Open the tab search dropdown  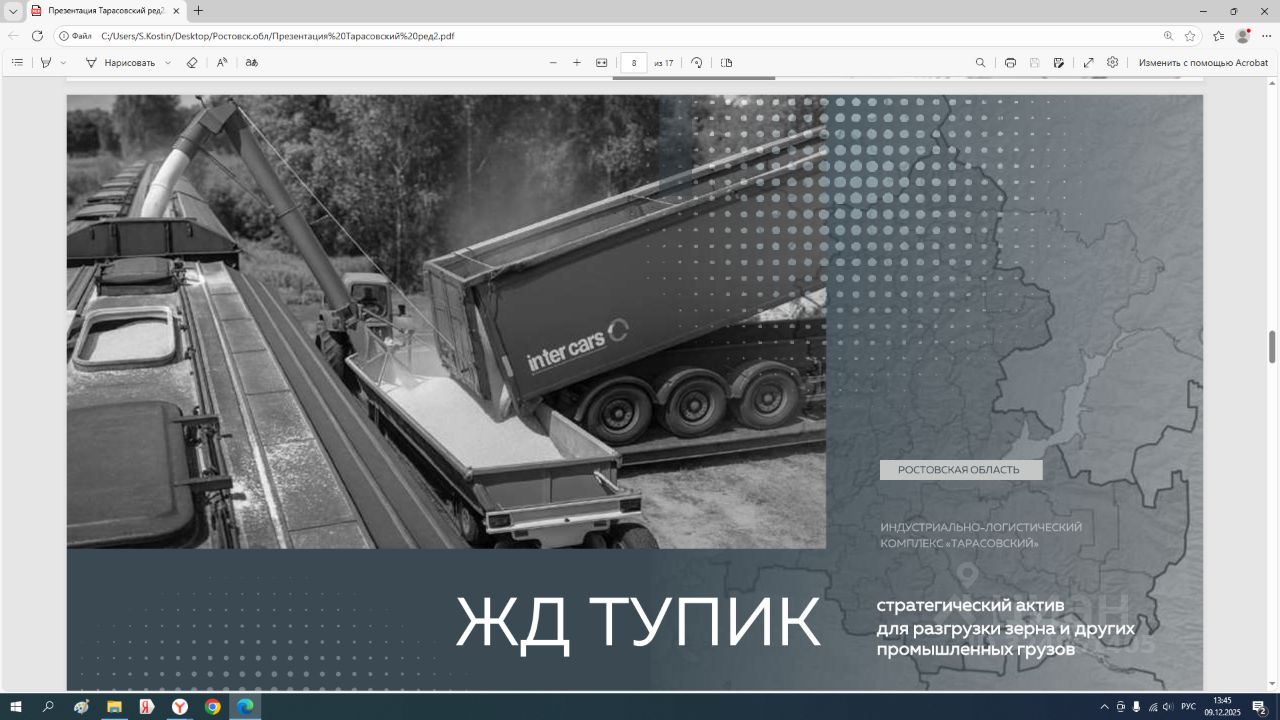pyautogui.click(x=13, y=11)
